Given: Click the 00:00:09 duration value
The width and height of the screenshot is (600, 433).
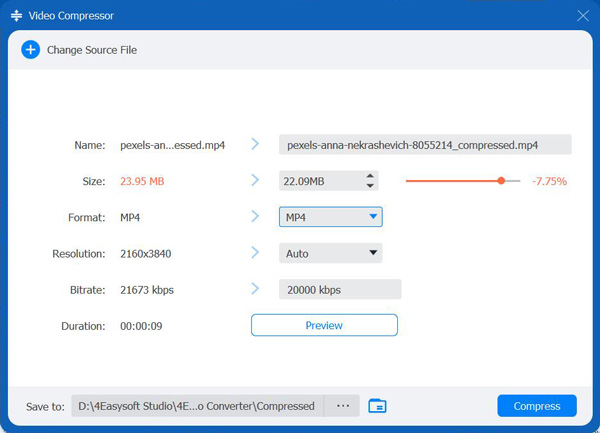Looking at the screenshot, I should tap(141, 326).
